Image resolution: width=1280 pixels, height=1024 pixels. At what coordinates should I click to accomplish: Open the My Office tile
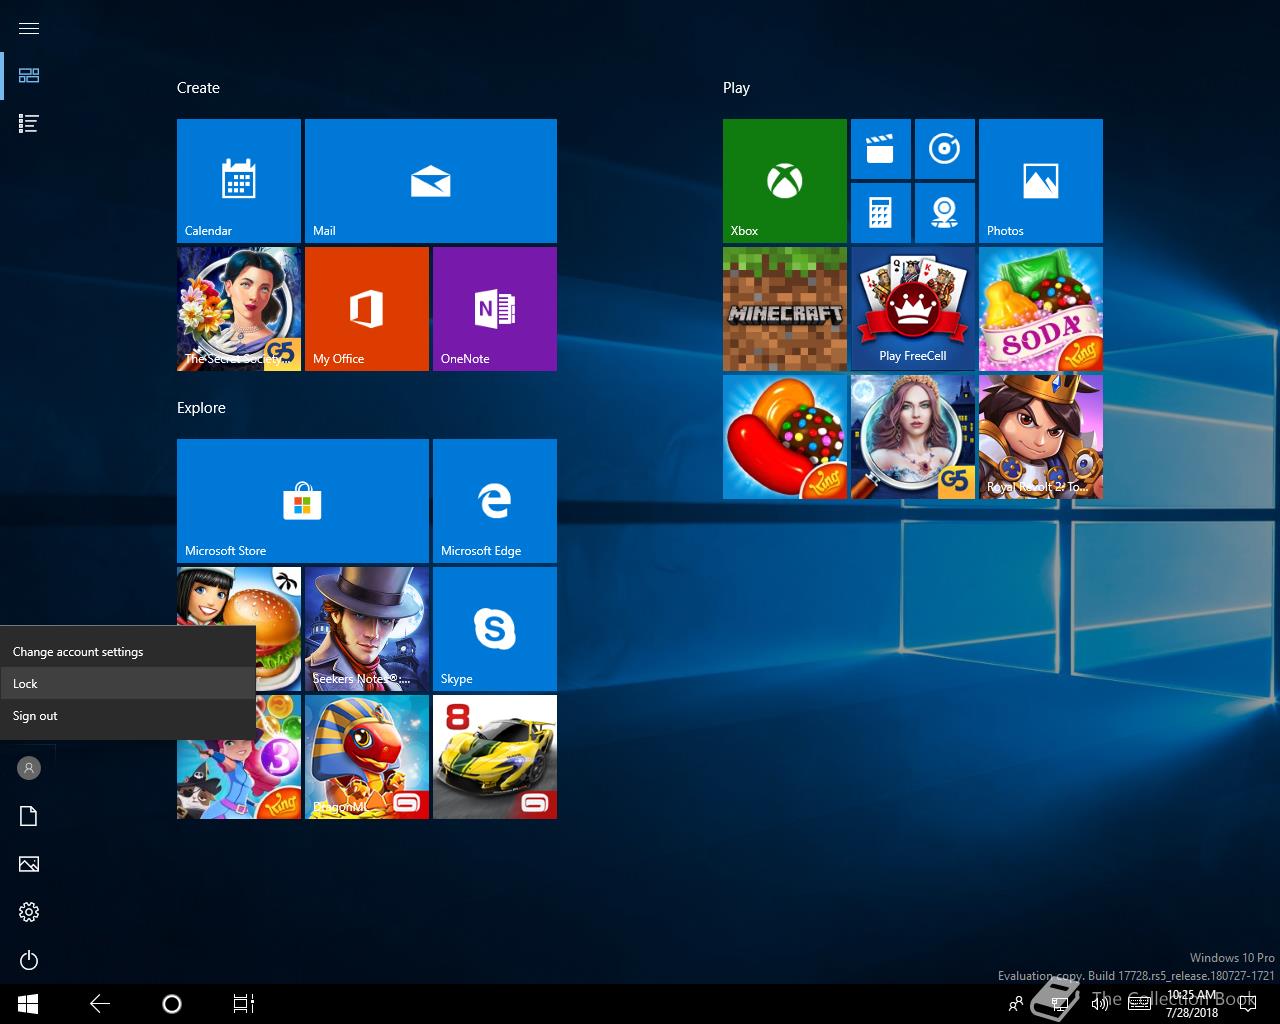tap(367, 309)
